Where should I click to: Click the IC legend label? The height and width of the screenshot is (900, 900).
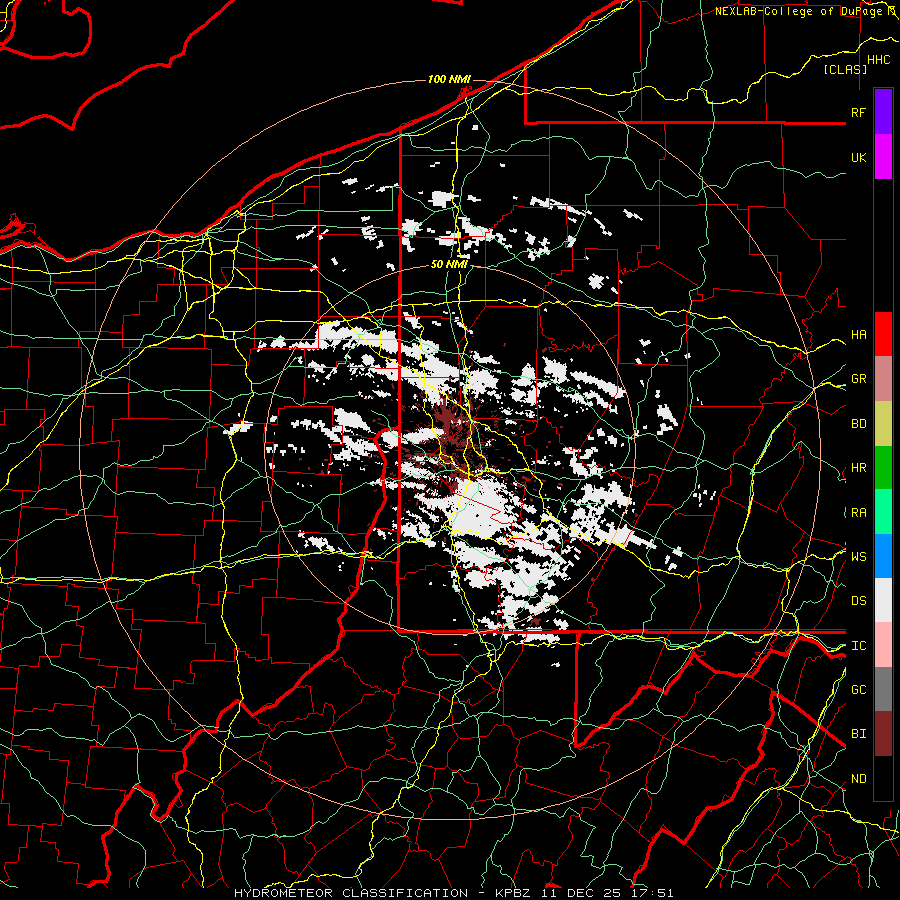[858, 646]
